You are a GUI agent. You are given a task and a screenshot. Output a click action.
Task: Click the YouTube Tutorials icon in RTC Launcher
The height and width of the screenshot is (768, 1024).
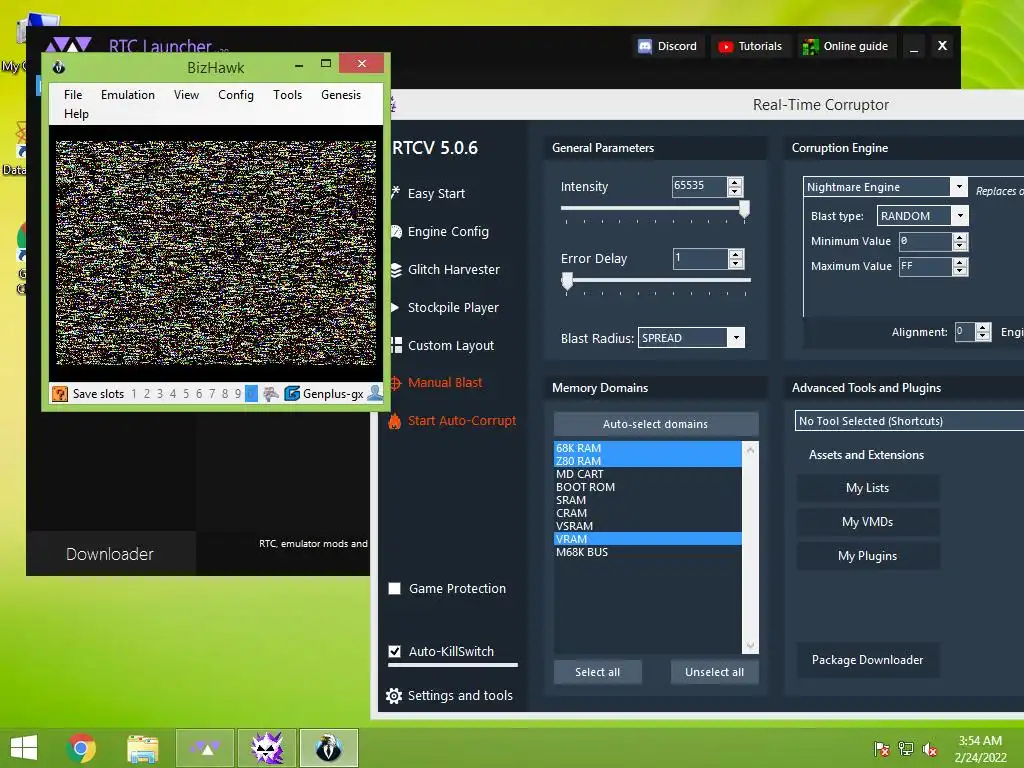(x=726, y=46)
